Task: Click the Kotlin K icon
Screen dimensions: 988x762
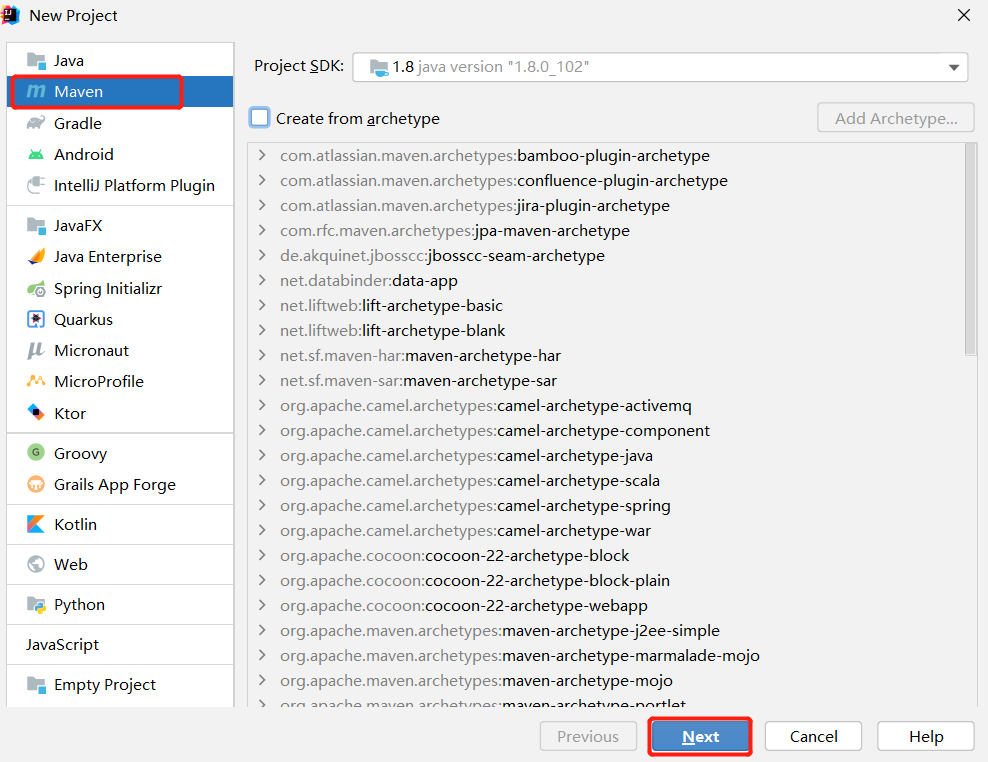Action: click(37, 524)
